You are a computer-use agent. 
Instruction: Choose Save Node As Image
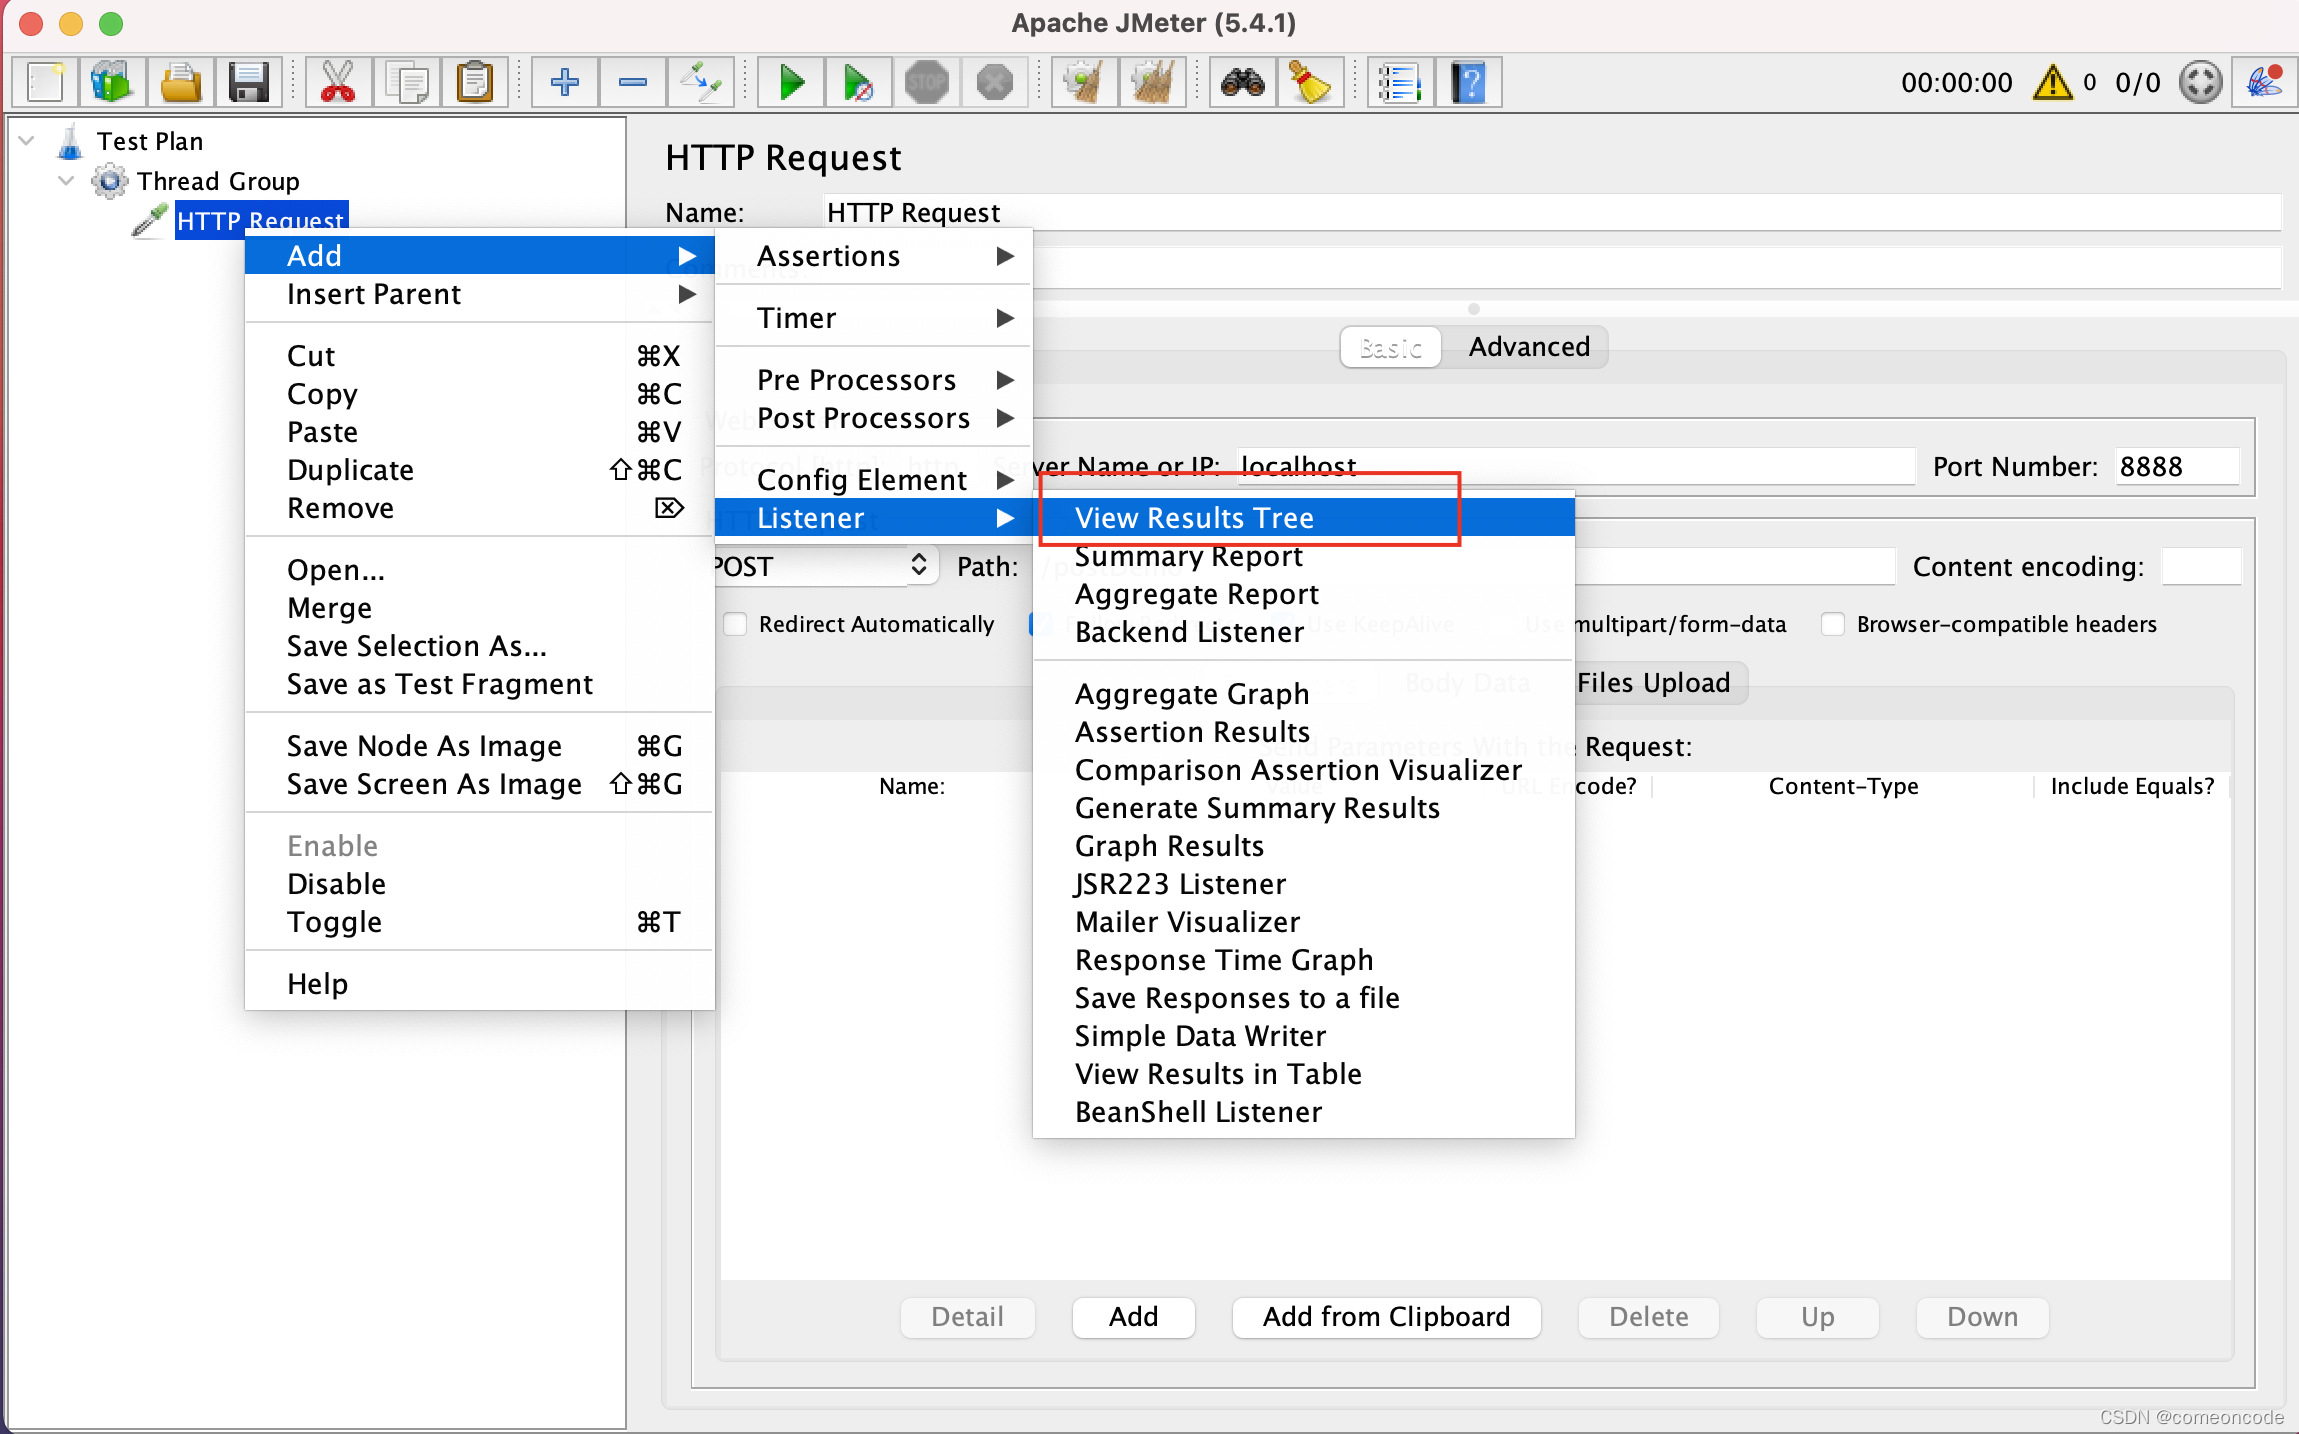click(479, 746)
